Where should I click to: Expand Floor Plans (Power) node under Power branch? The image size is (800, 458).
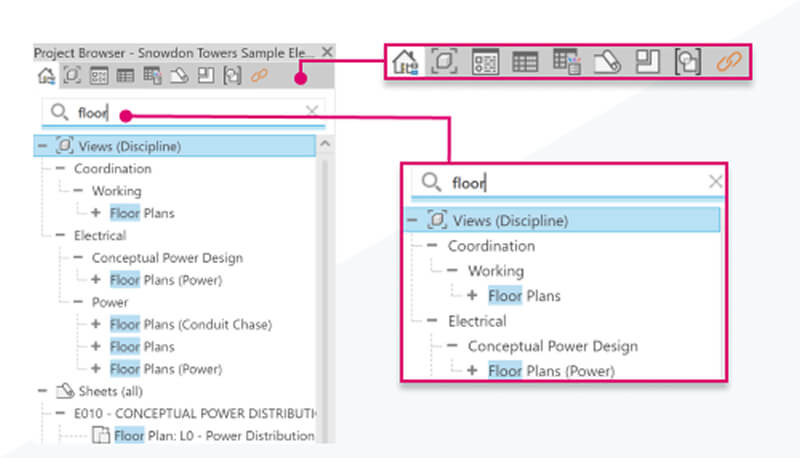click(95, 368)
